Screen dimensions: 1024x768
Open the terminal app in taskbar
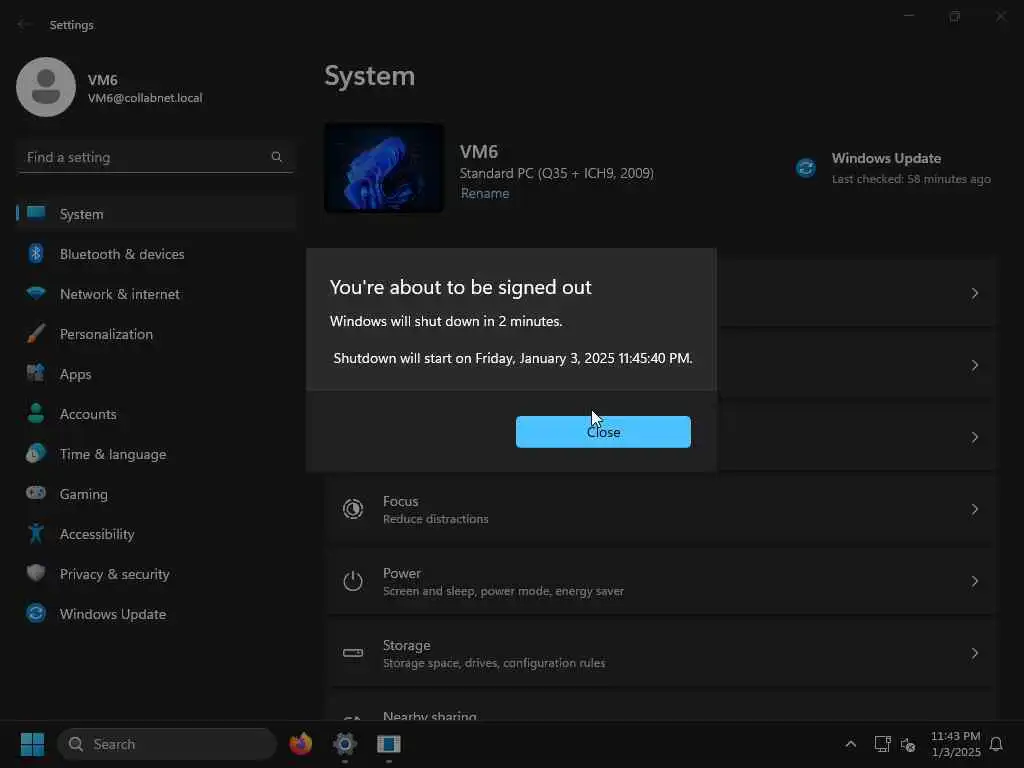[x=389, y=744]
